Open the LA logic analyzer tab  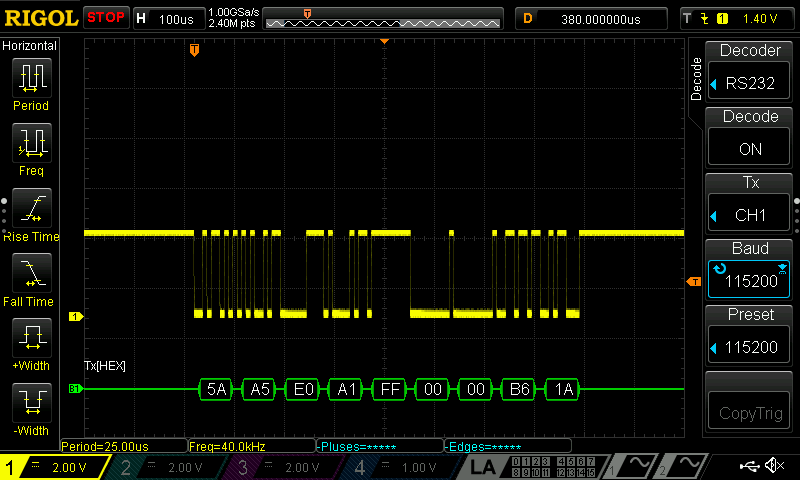point(483,467)
